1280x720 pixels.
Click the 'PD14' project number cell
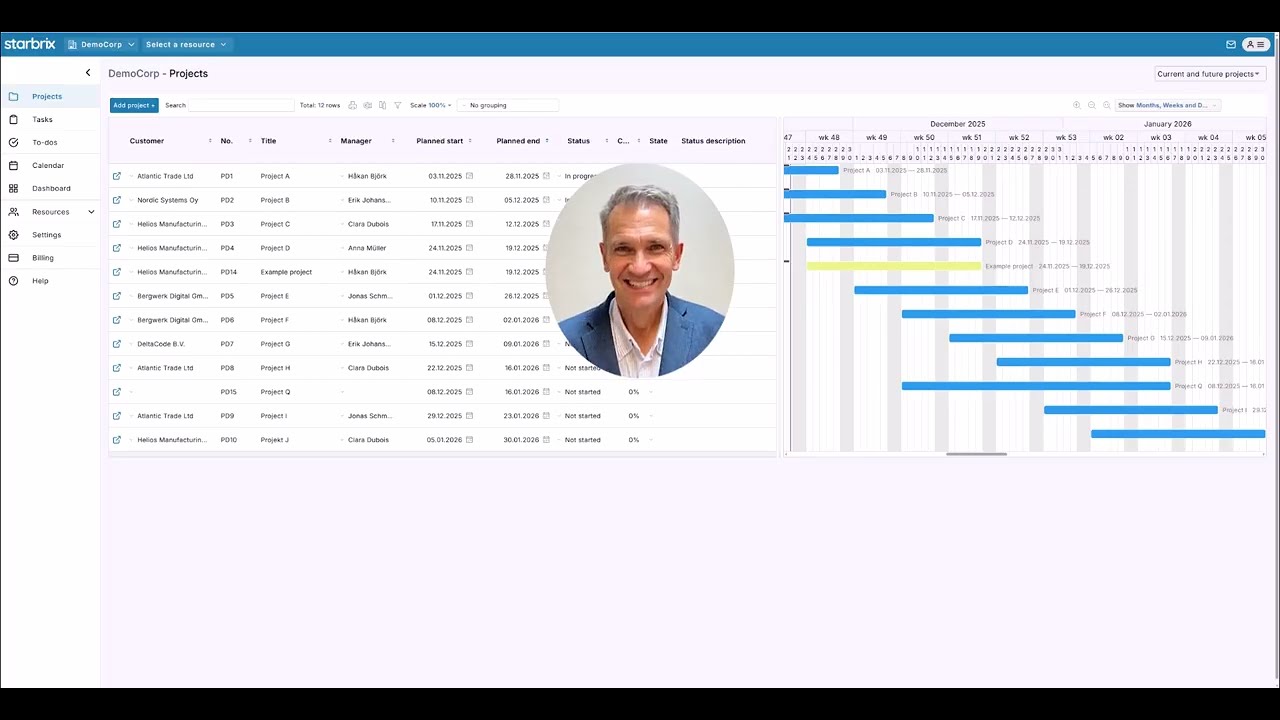point(229,272)
